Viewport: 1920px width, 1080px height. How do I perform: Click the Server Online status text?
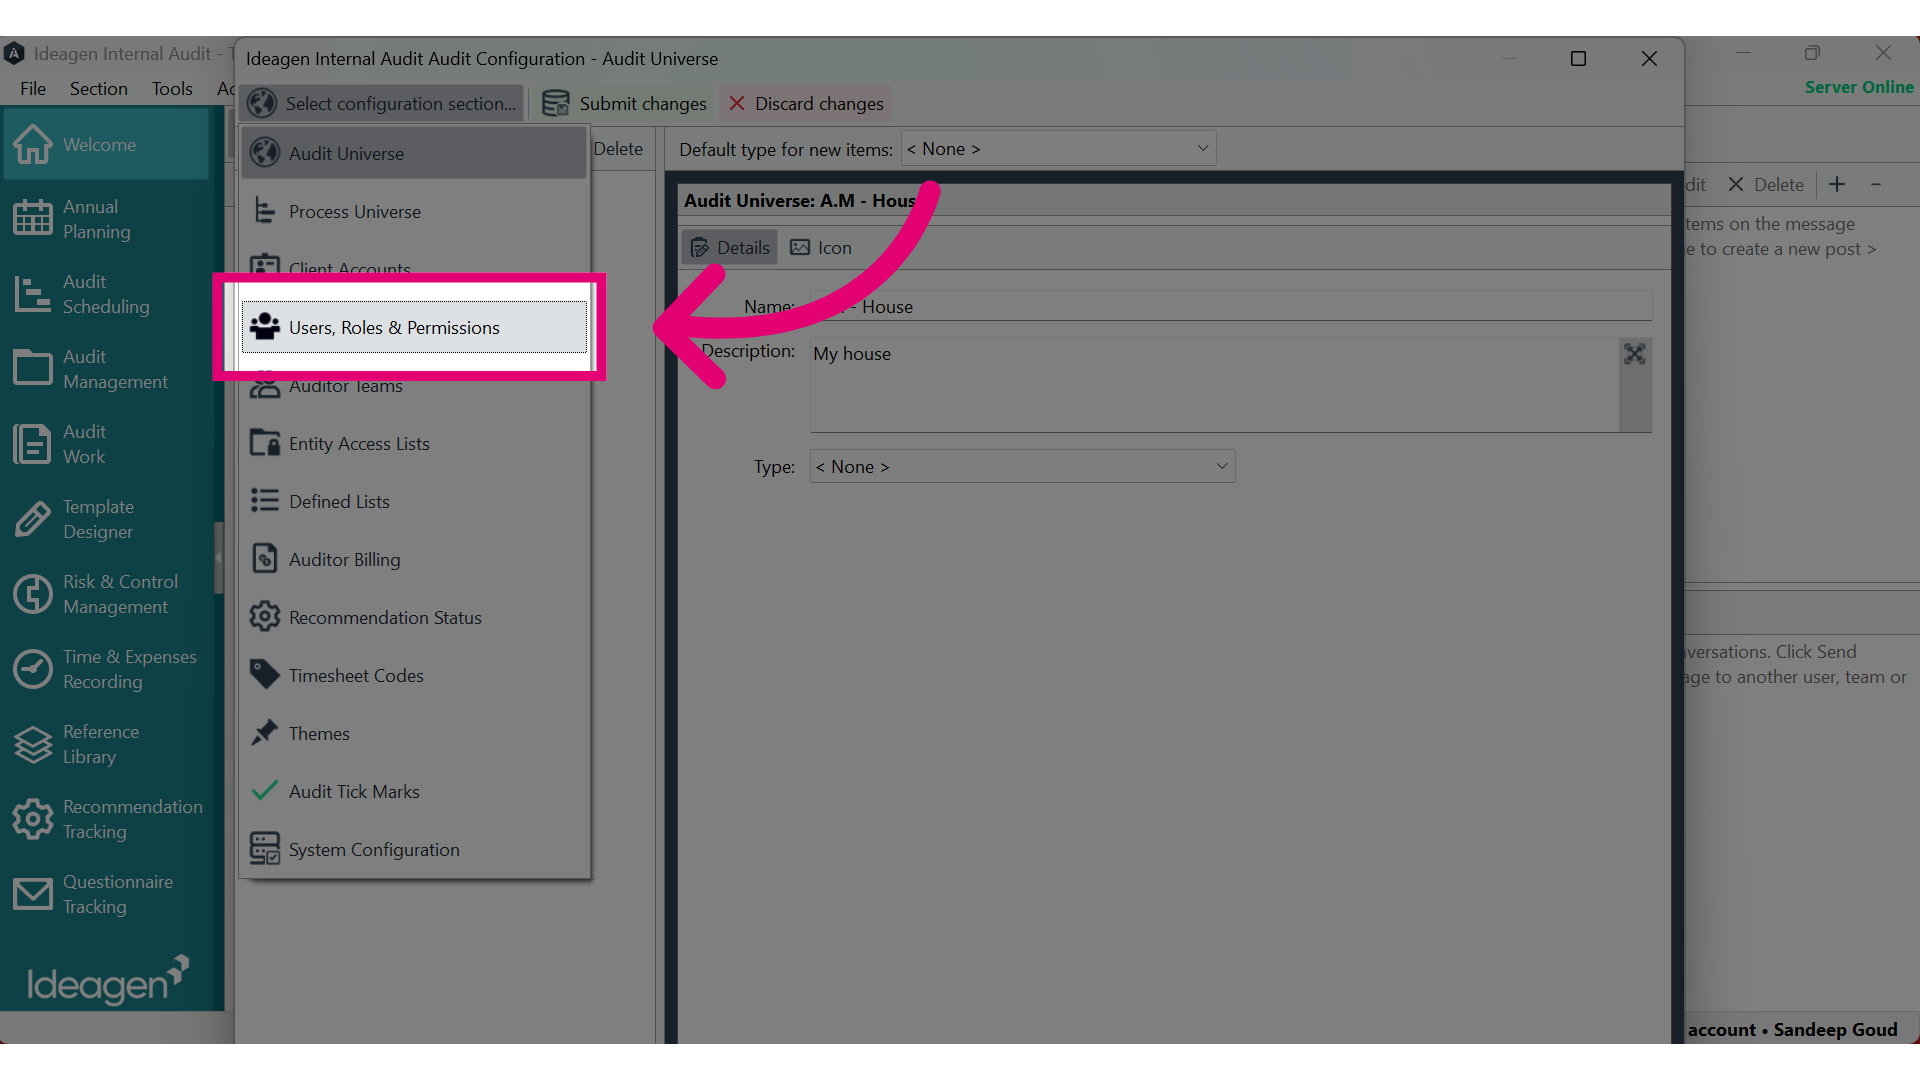coord(1859,87)
